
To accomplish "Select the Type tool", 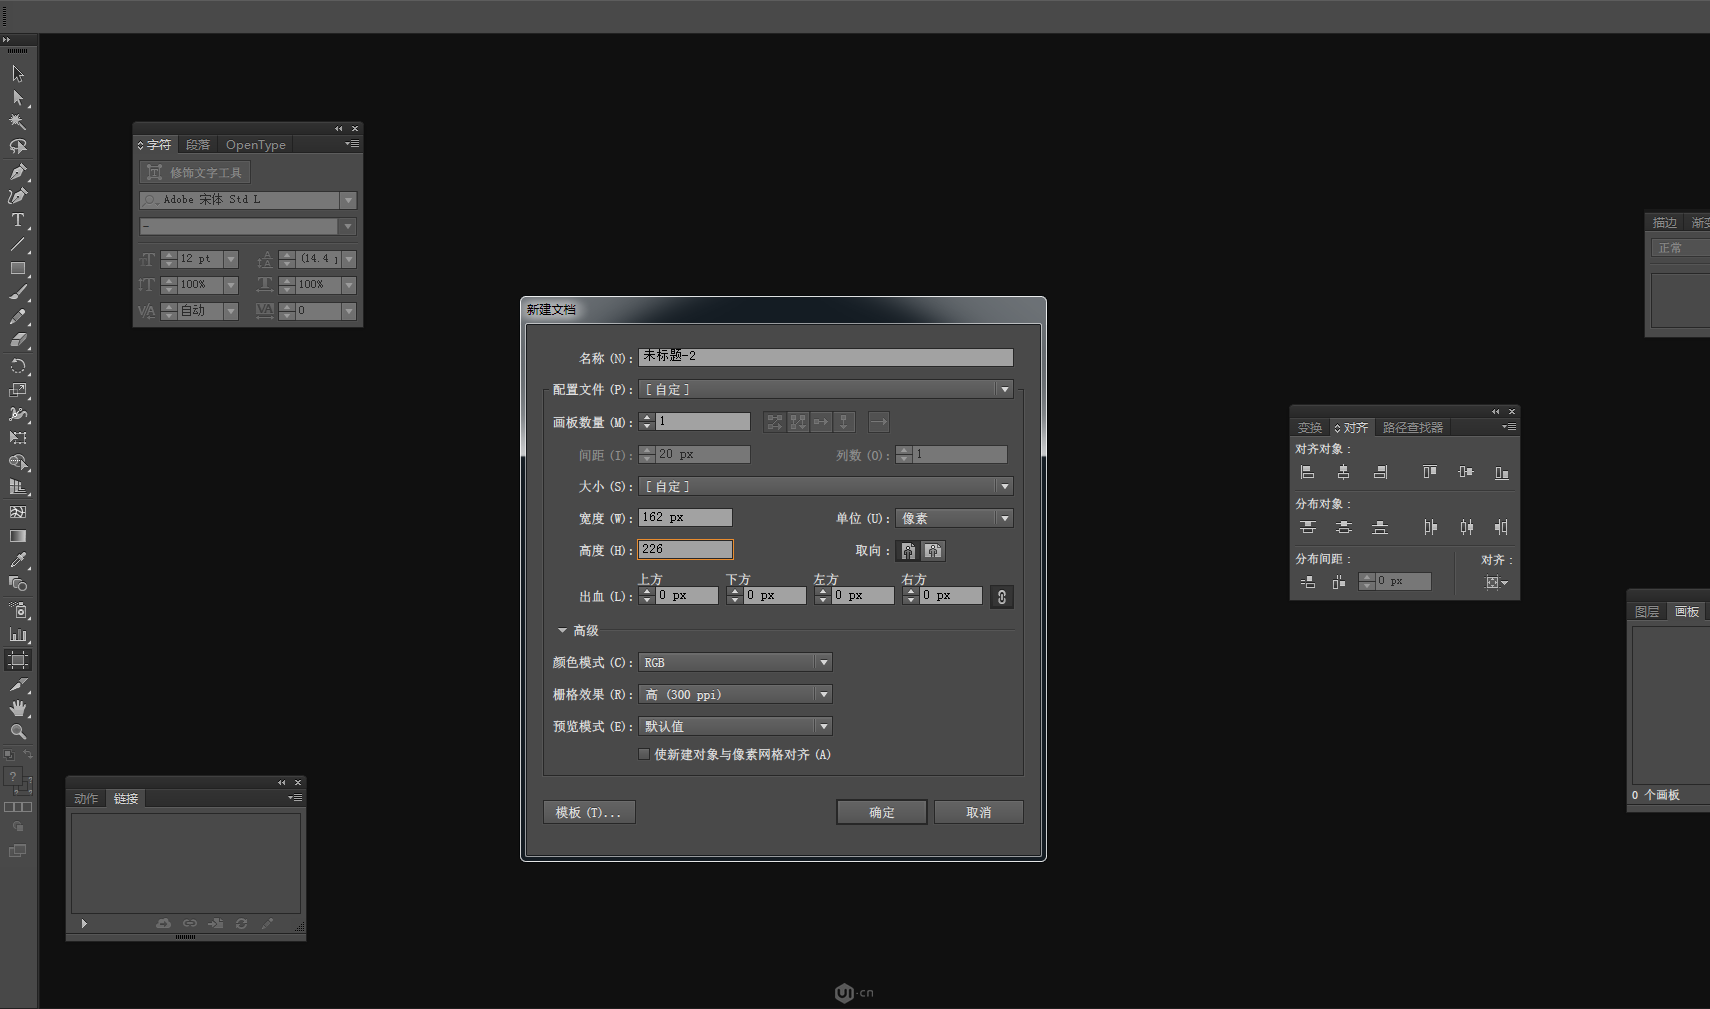I will (17, 220).
